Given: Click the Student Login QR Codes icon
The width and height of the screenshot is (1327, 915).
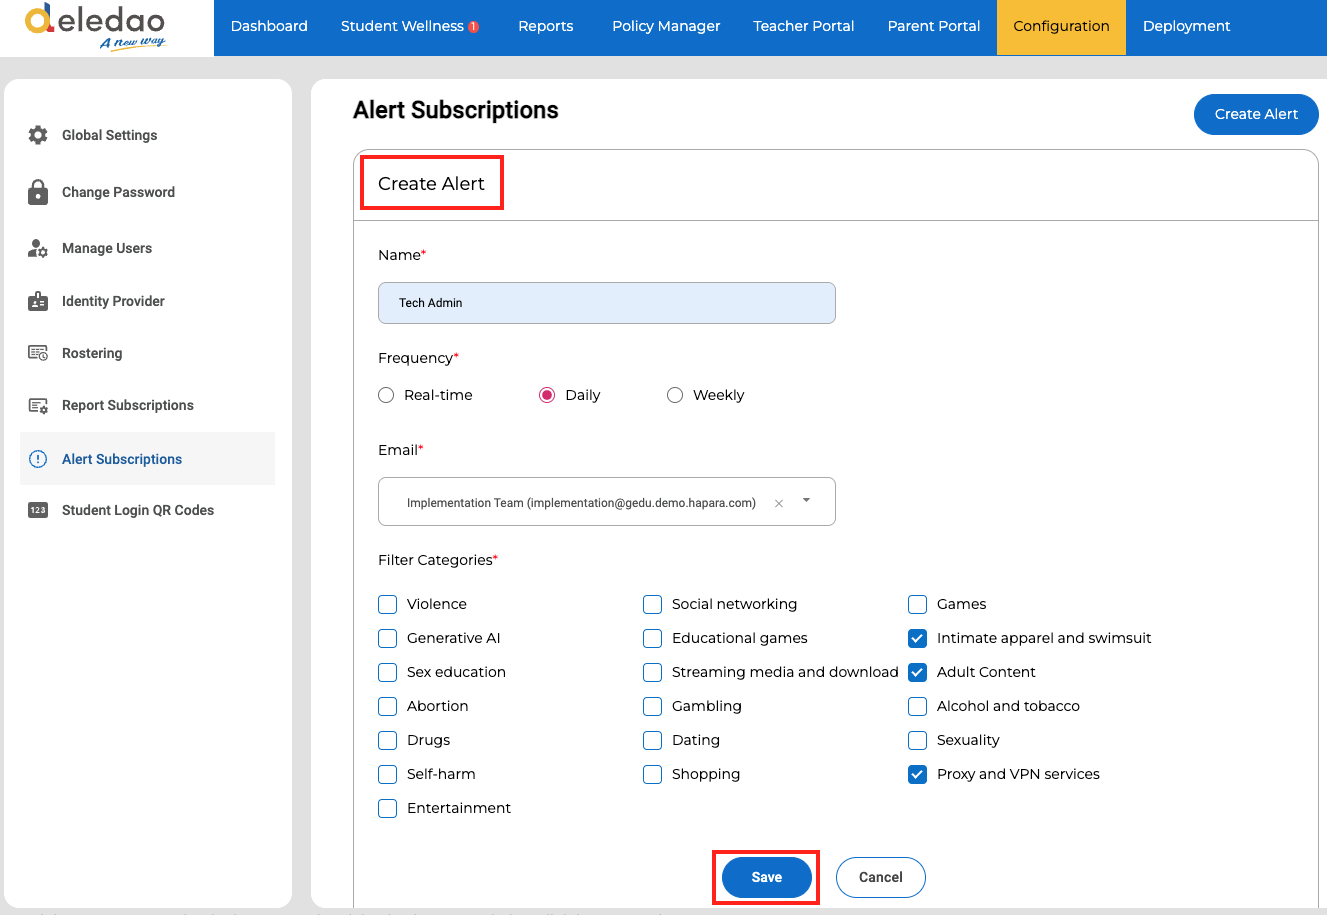Looking at the screenshot, I should pyautogui.click(x=38, y=510).
